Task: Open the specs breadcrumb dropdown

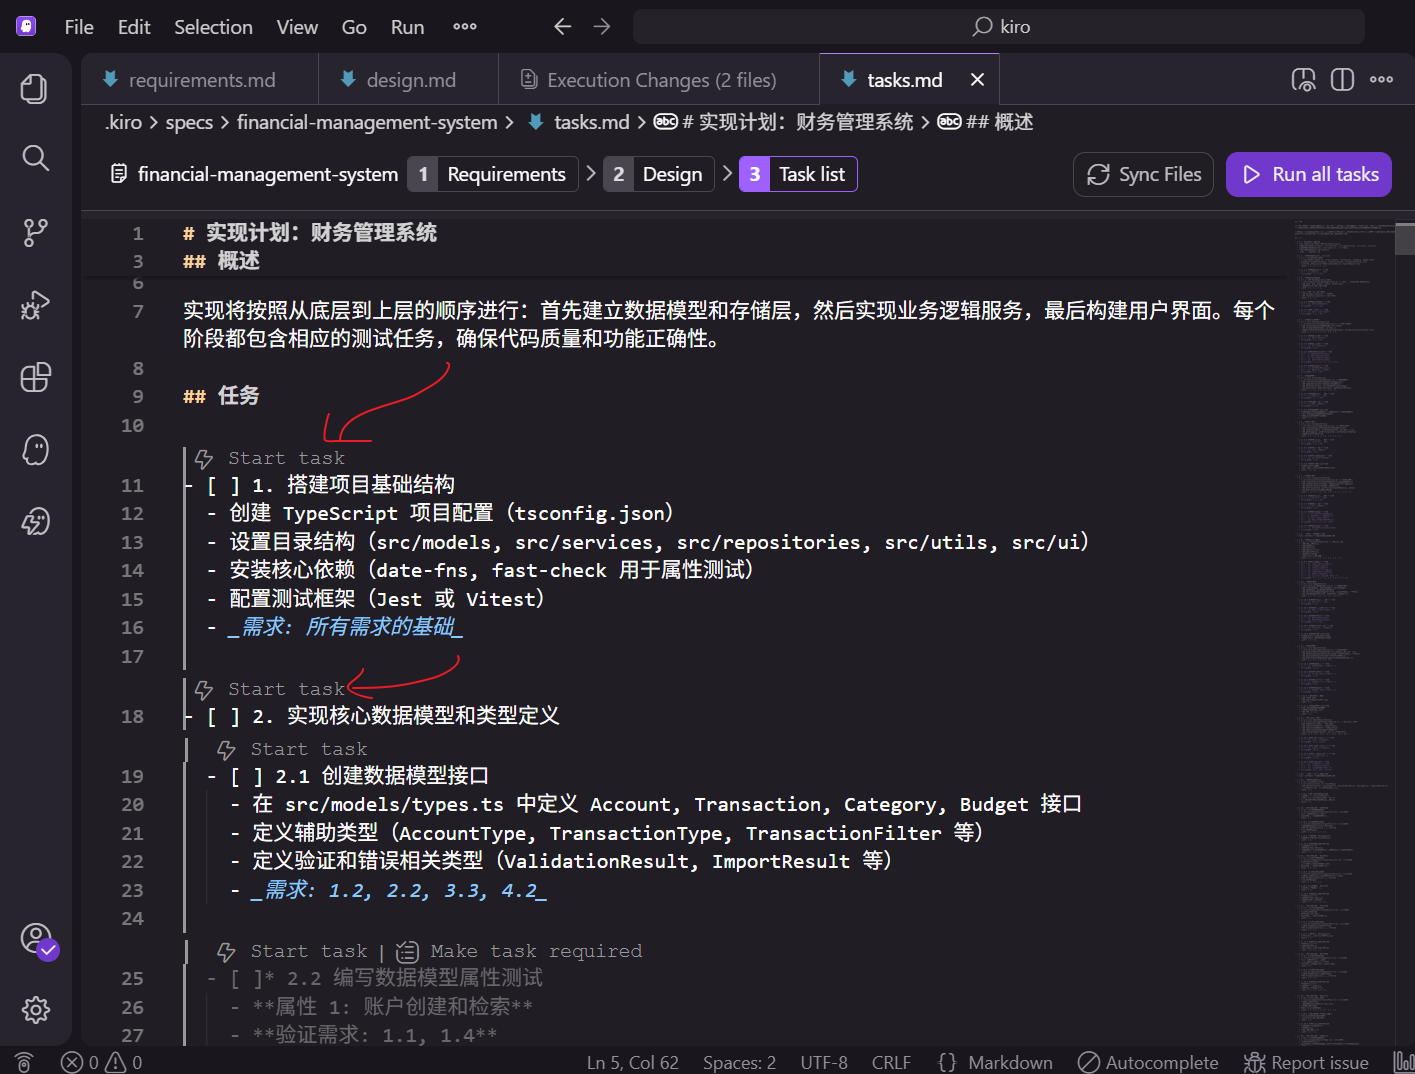Action: tap(189, 121)
